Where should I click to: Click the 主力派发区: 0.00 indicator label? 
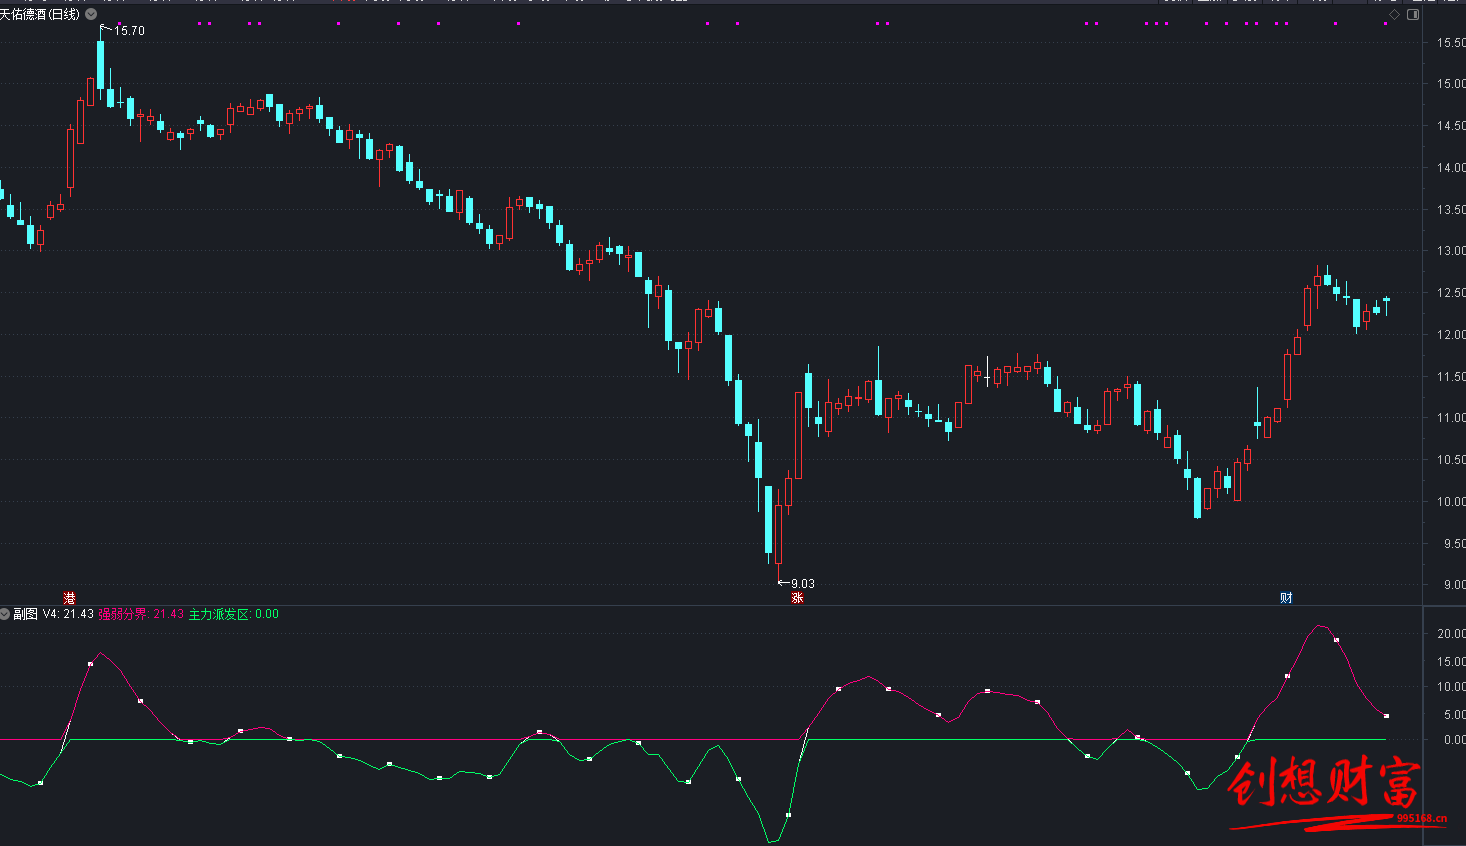pyautogui.click(x=234, y=614)
